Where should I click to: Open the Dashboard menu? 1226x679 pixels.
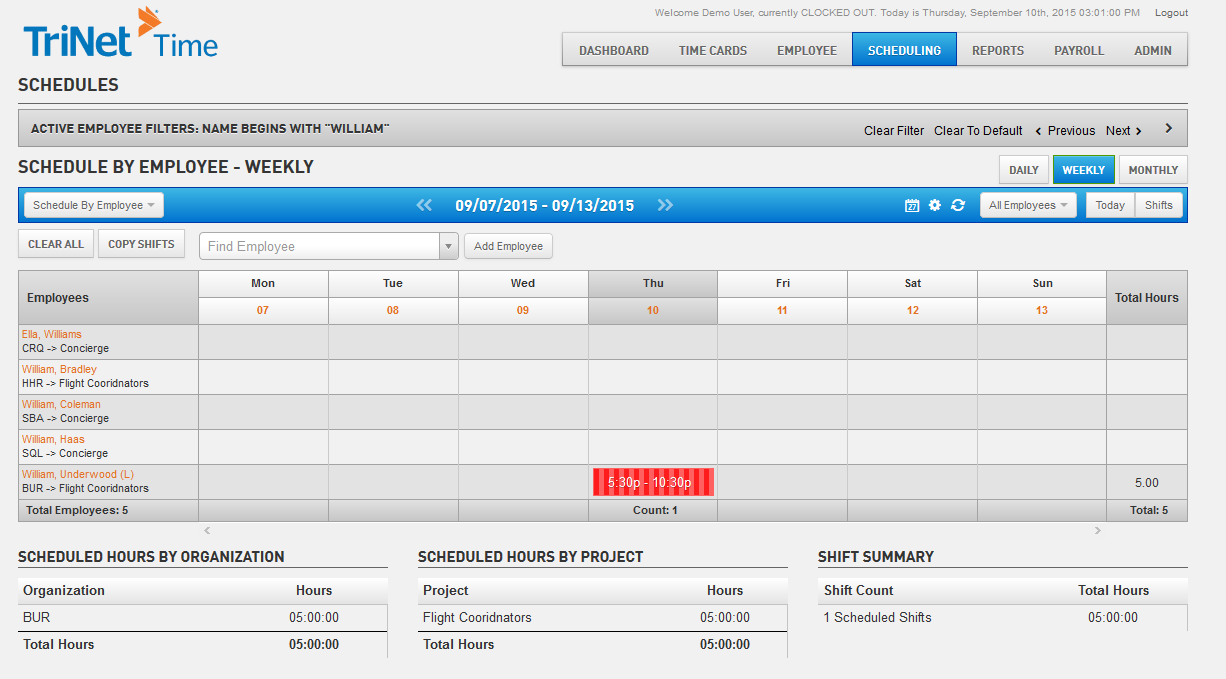click(614, 50)
